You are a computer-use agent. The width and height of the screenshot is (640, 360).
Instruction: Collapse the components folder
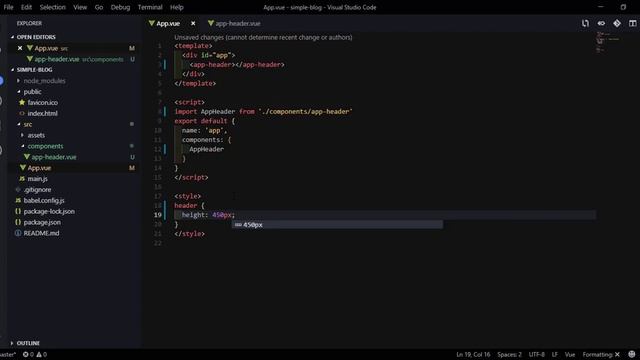(x=45, y=146)
